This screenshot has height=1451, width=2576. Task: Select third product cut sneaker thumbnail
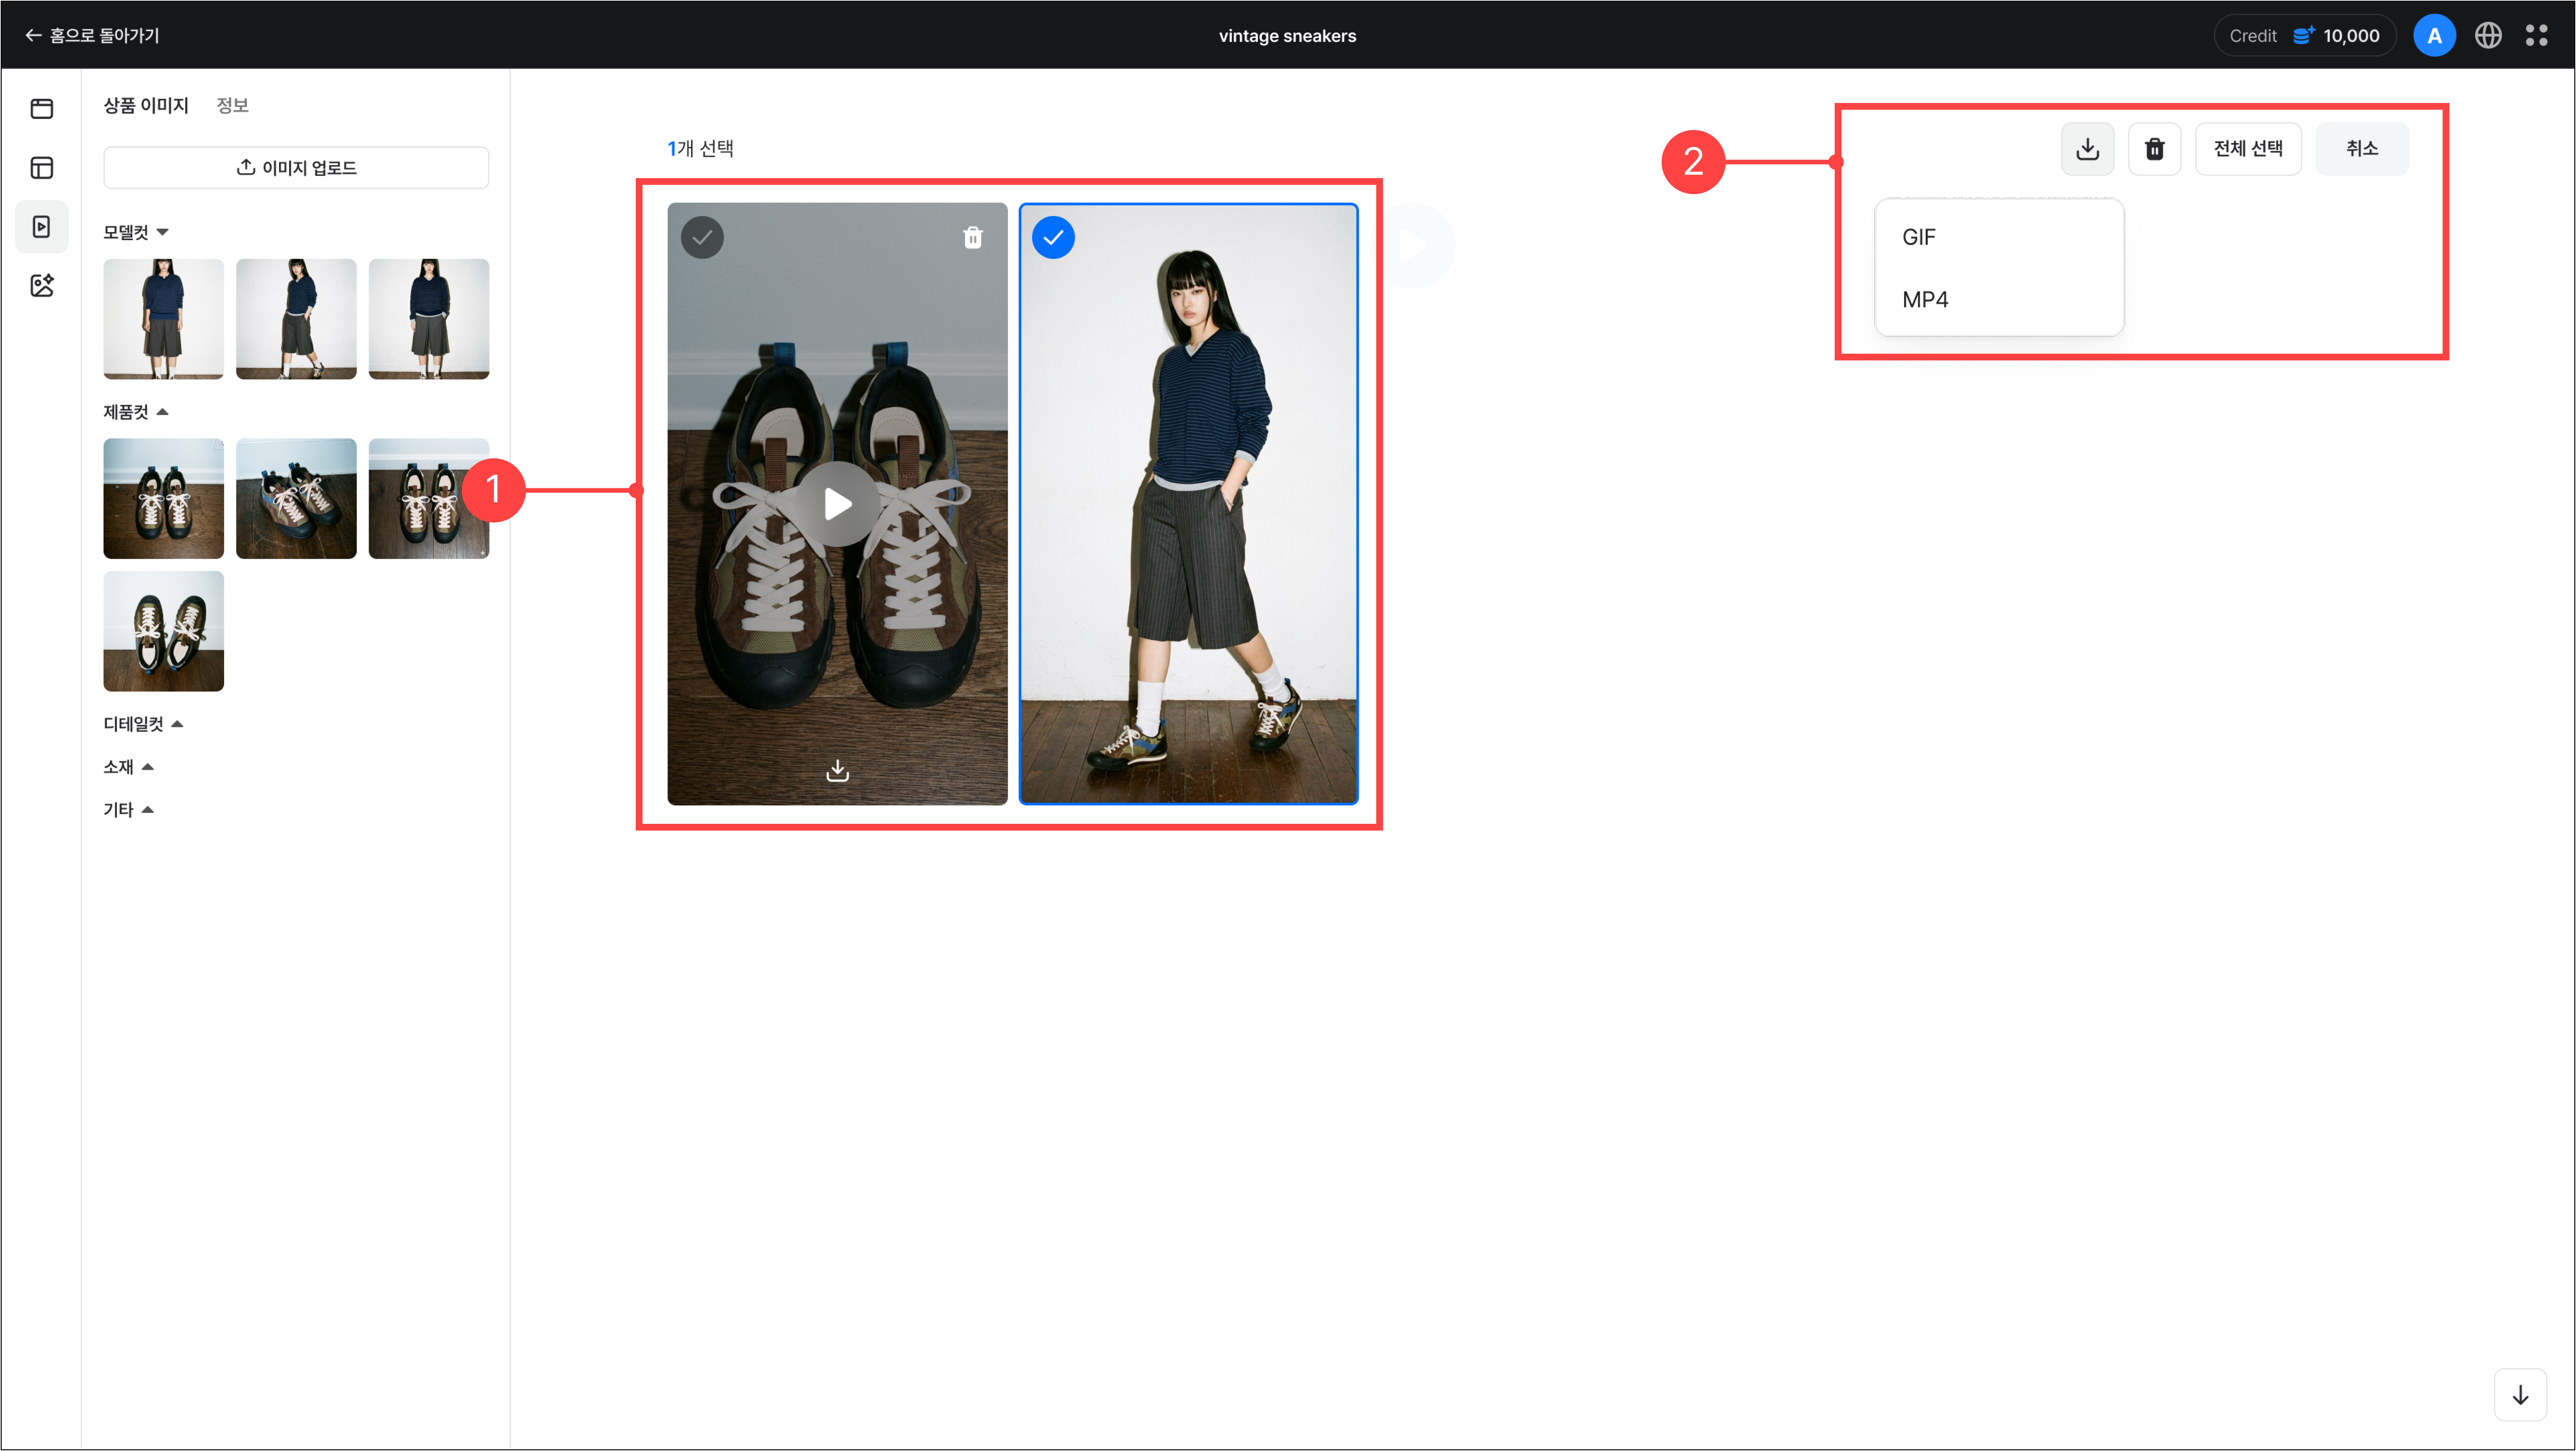(x=429, y=499)
